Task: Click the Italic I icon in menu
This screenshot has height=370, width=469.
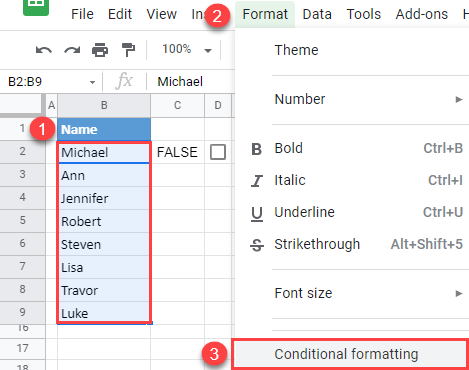Action: pos(257,181)
